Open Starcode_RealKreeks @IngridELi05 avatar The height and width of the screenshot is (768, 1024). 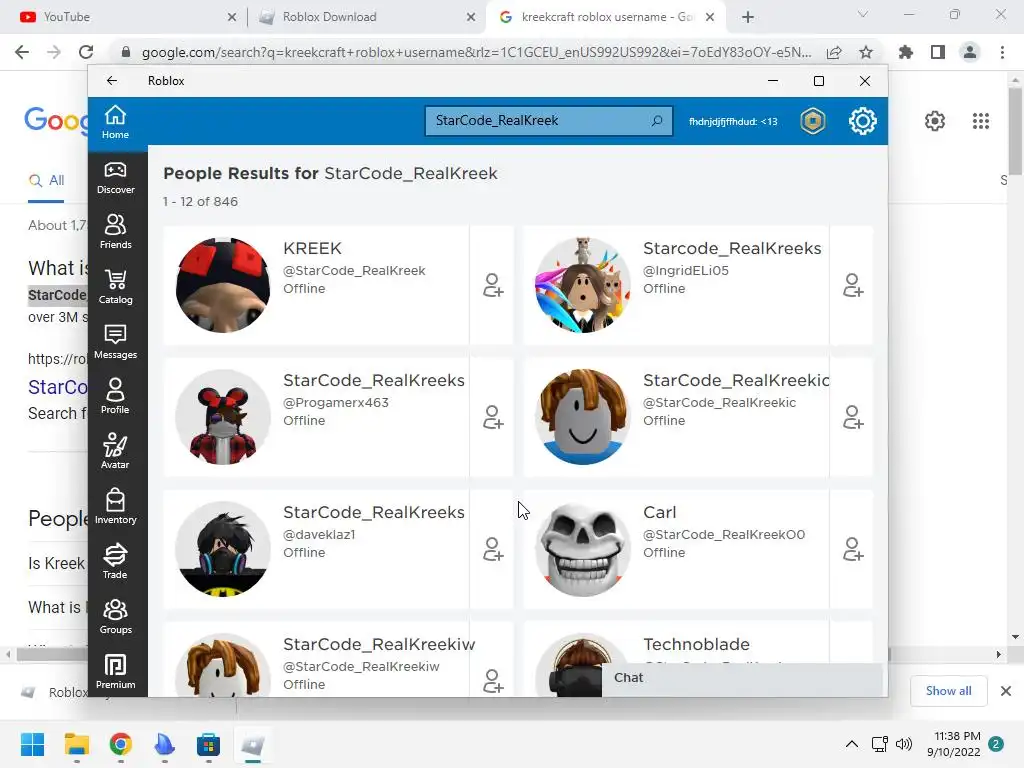pyautogui.click(x=583, y=285)
